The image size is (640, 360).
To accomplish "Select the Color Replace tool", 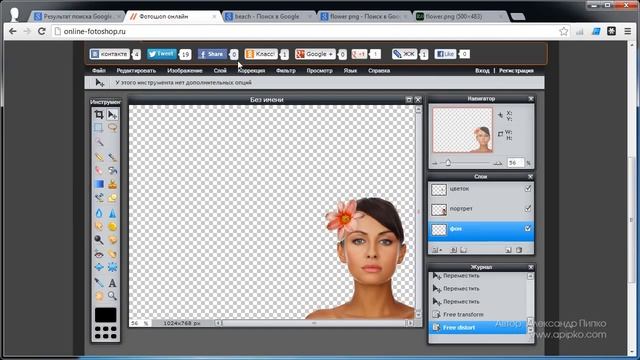I will pyautogui.click(x=99, y=198).
